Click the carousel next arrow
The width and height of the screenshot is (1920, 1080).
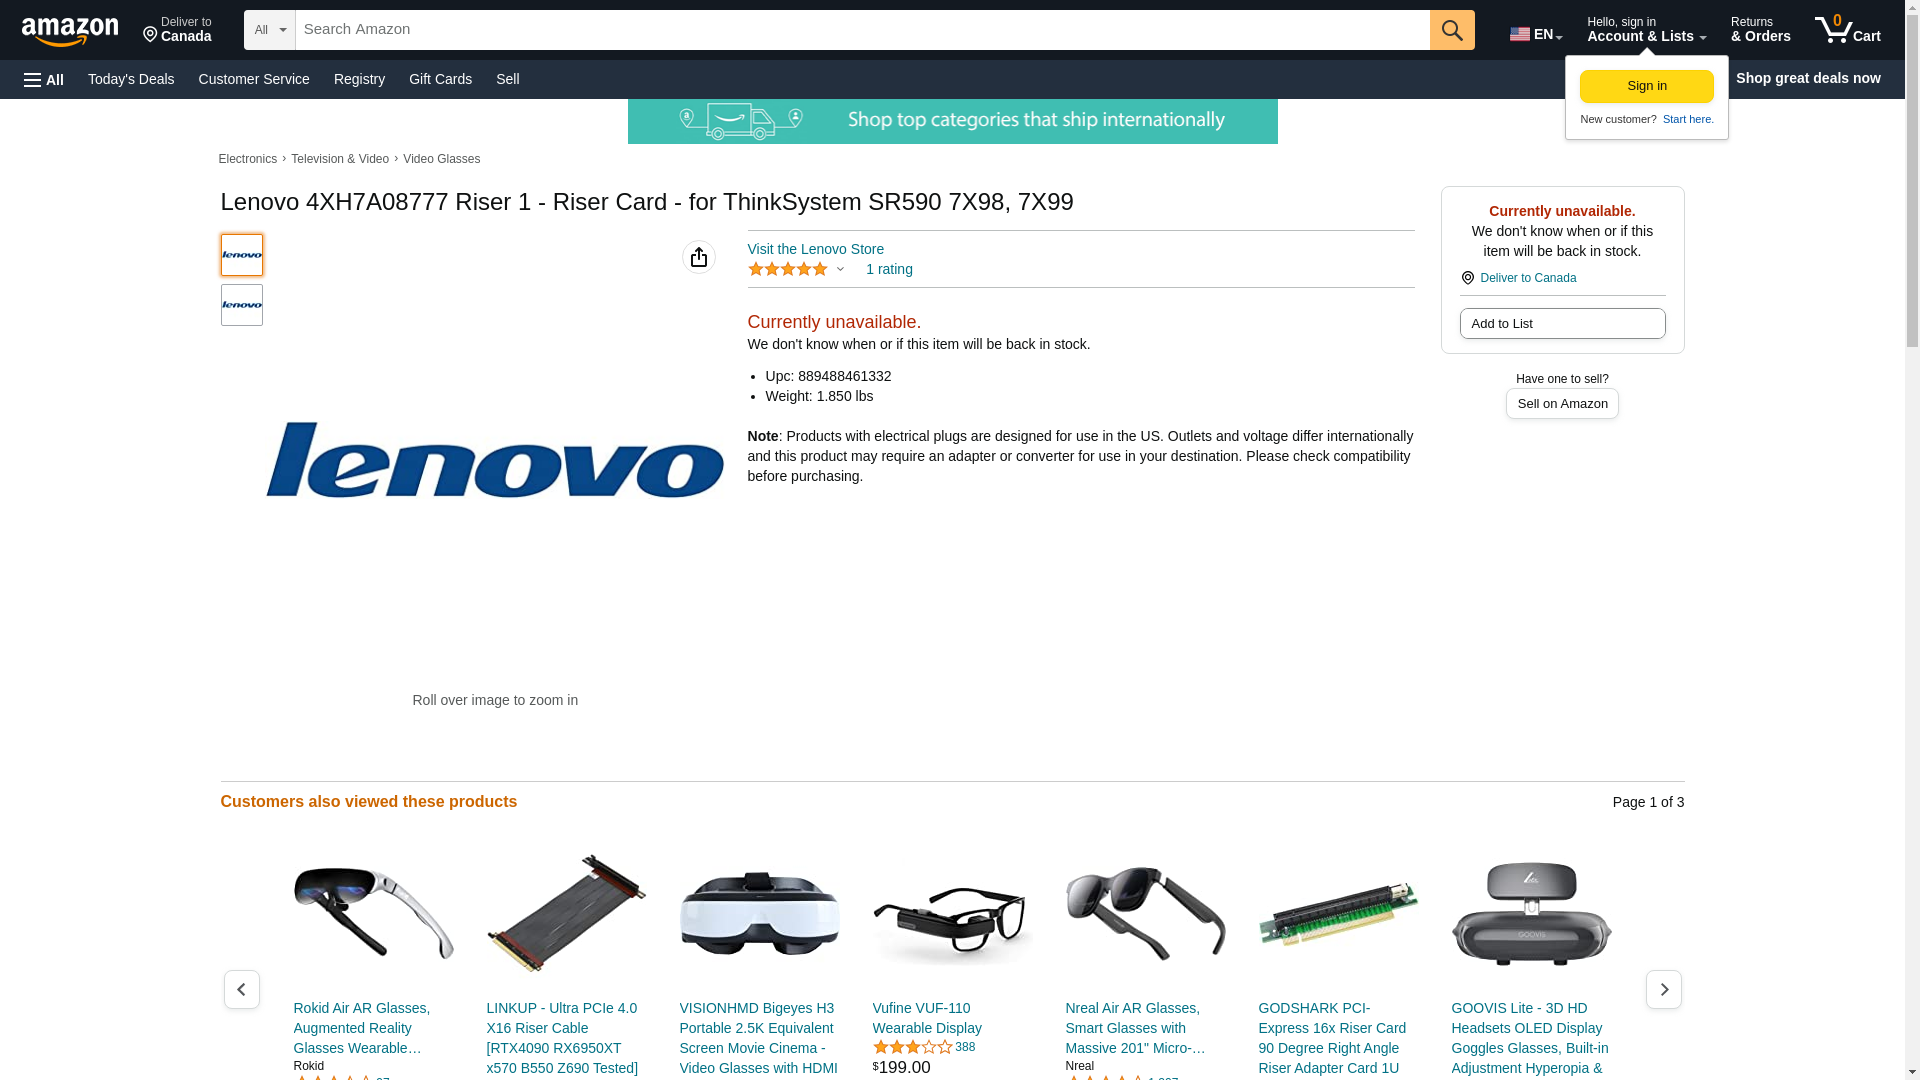click(1663, 989)
